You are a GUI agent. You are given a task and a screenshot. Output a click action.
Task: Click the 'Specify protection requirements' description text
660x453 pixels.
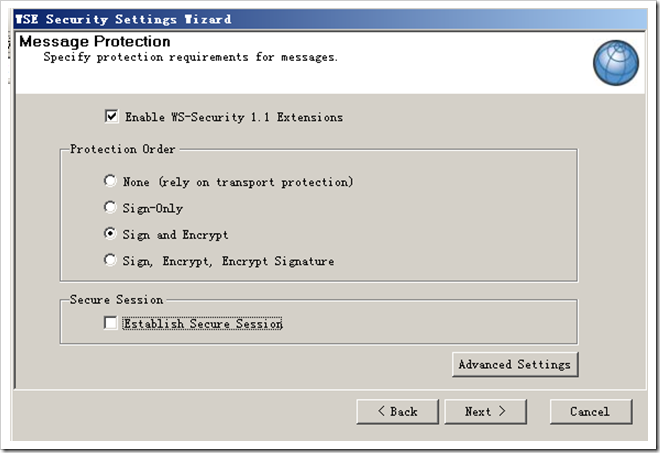(x=190, y=58)
